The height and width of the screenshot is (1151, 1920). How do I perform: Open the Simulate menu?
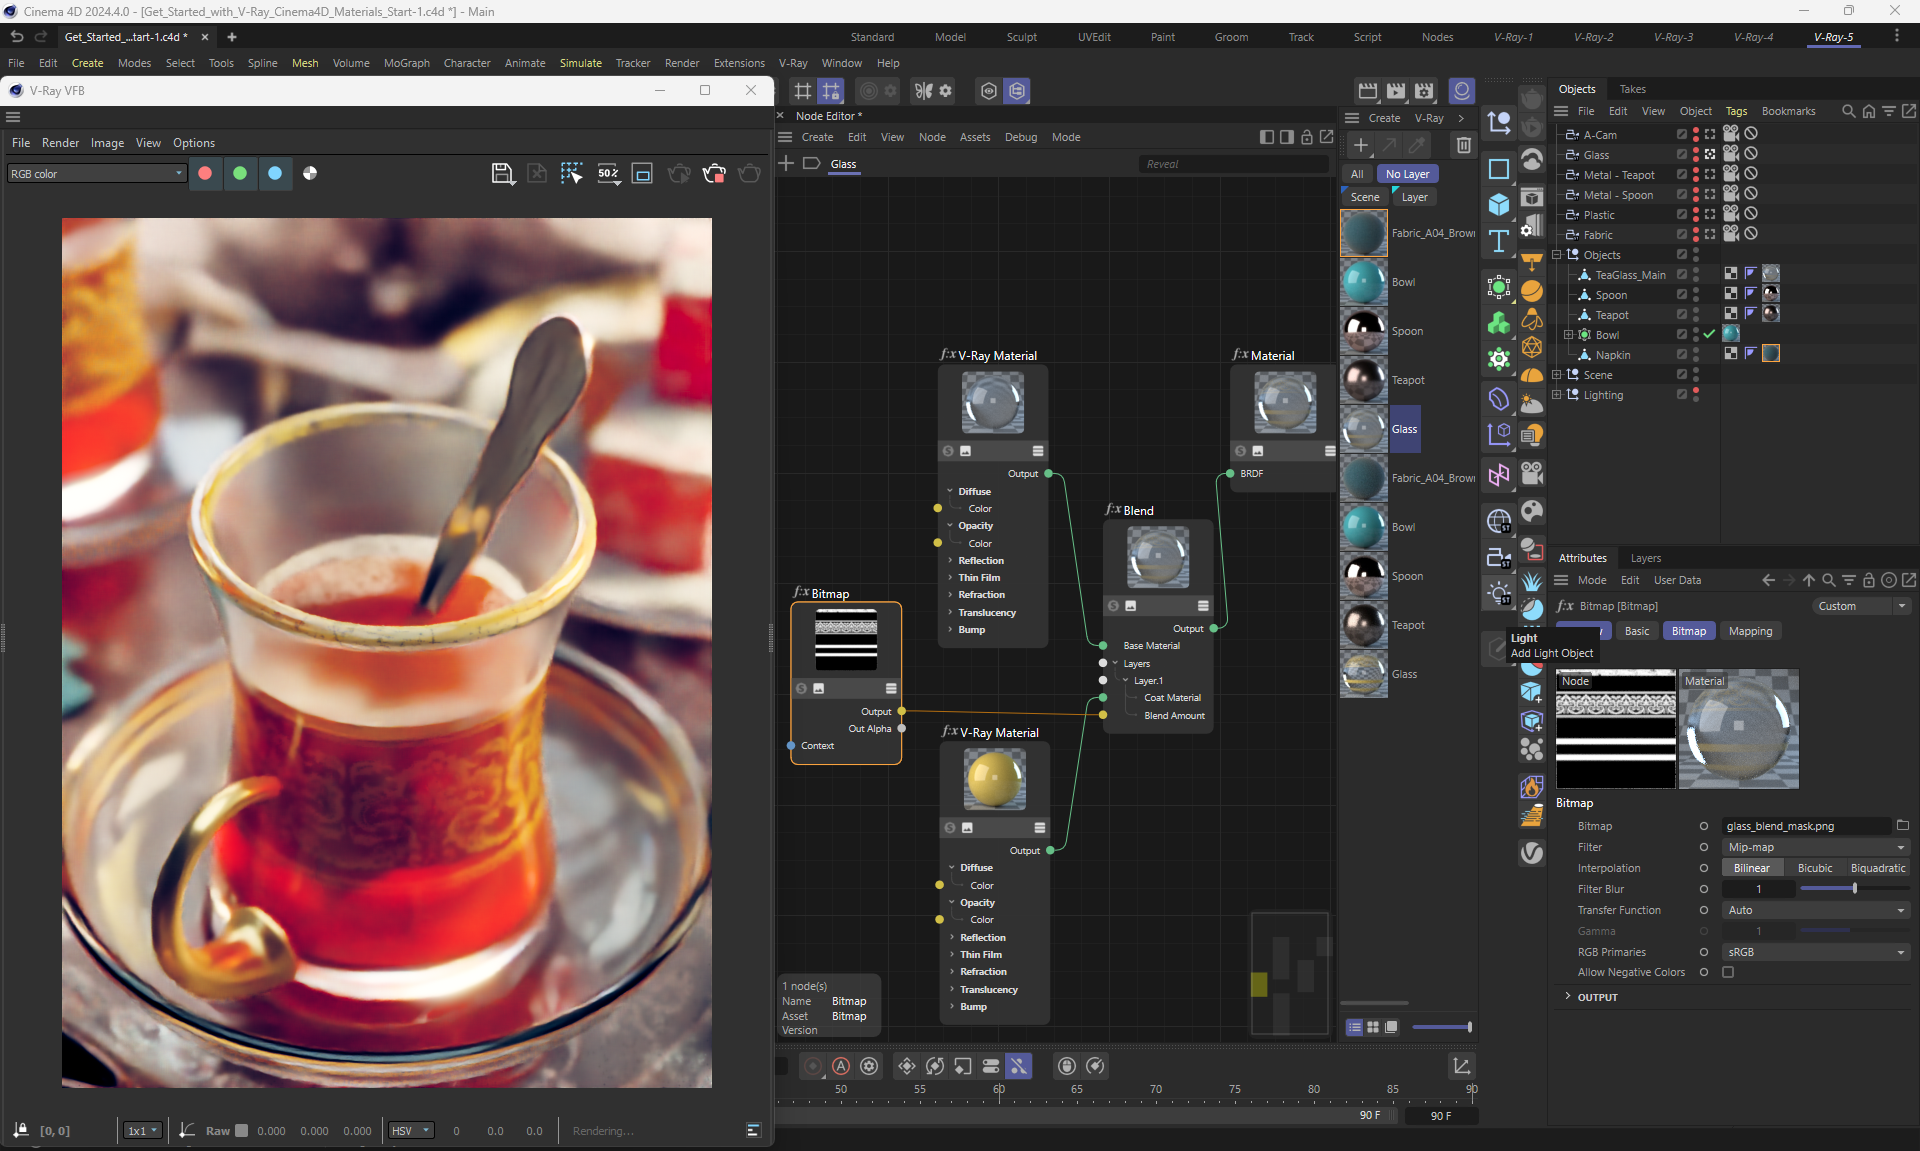580,63
